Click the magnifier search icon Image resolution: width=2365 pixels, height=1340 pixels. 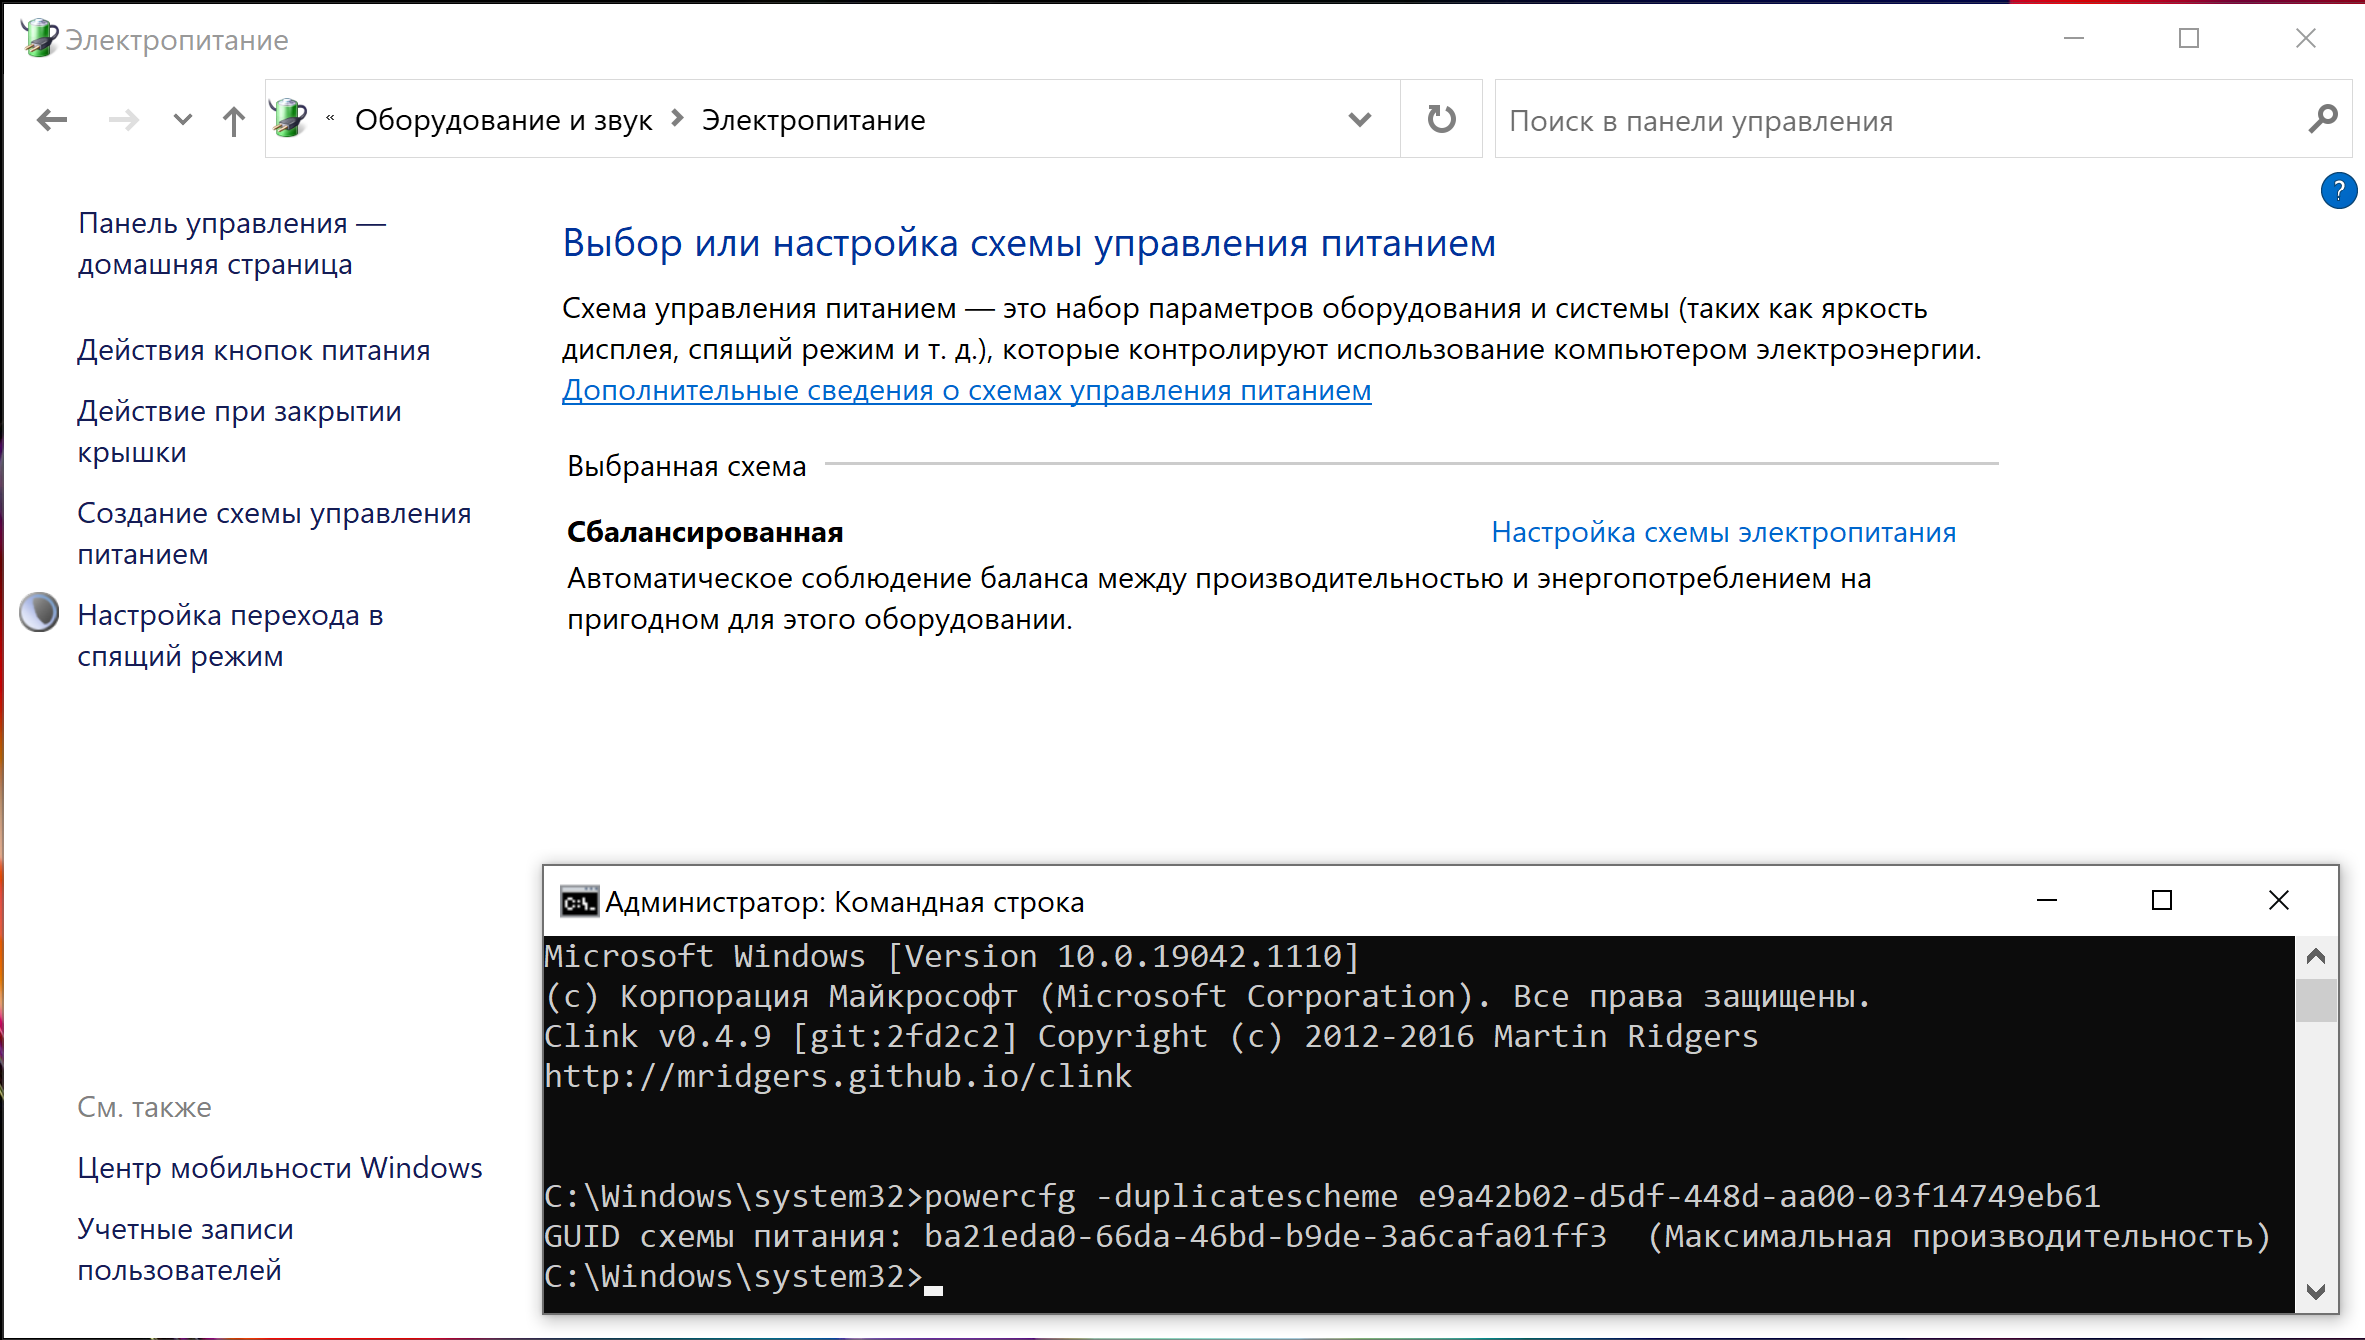pos(2323,120)
